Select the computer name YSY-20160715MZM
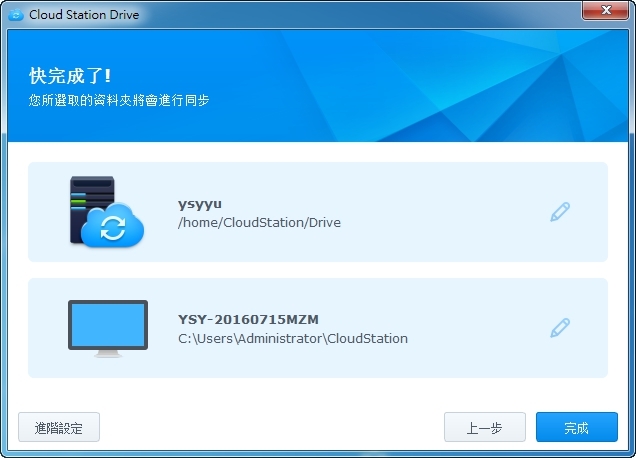The image size is (636, 458). 248,320
